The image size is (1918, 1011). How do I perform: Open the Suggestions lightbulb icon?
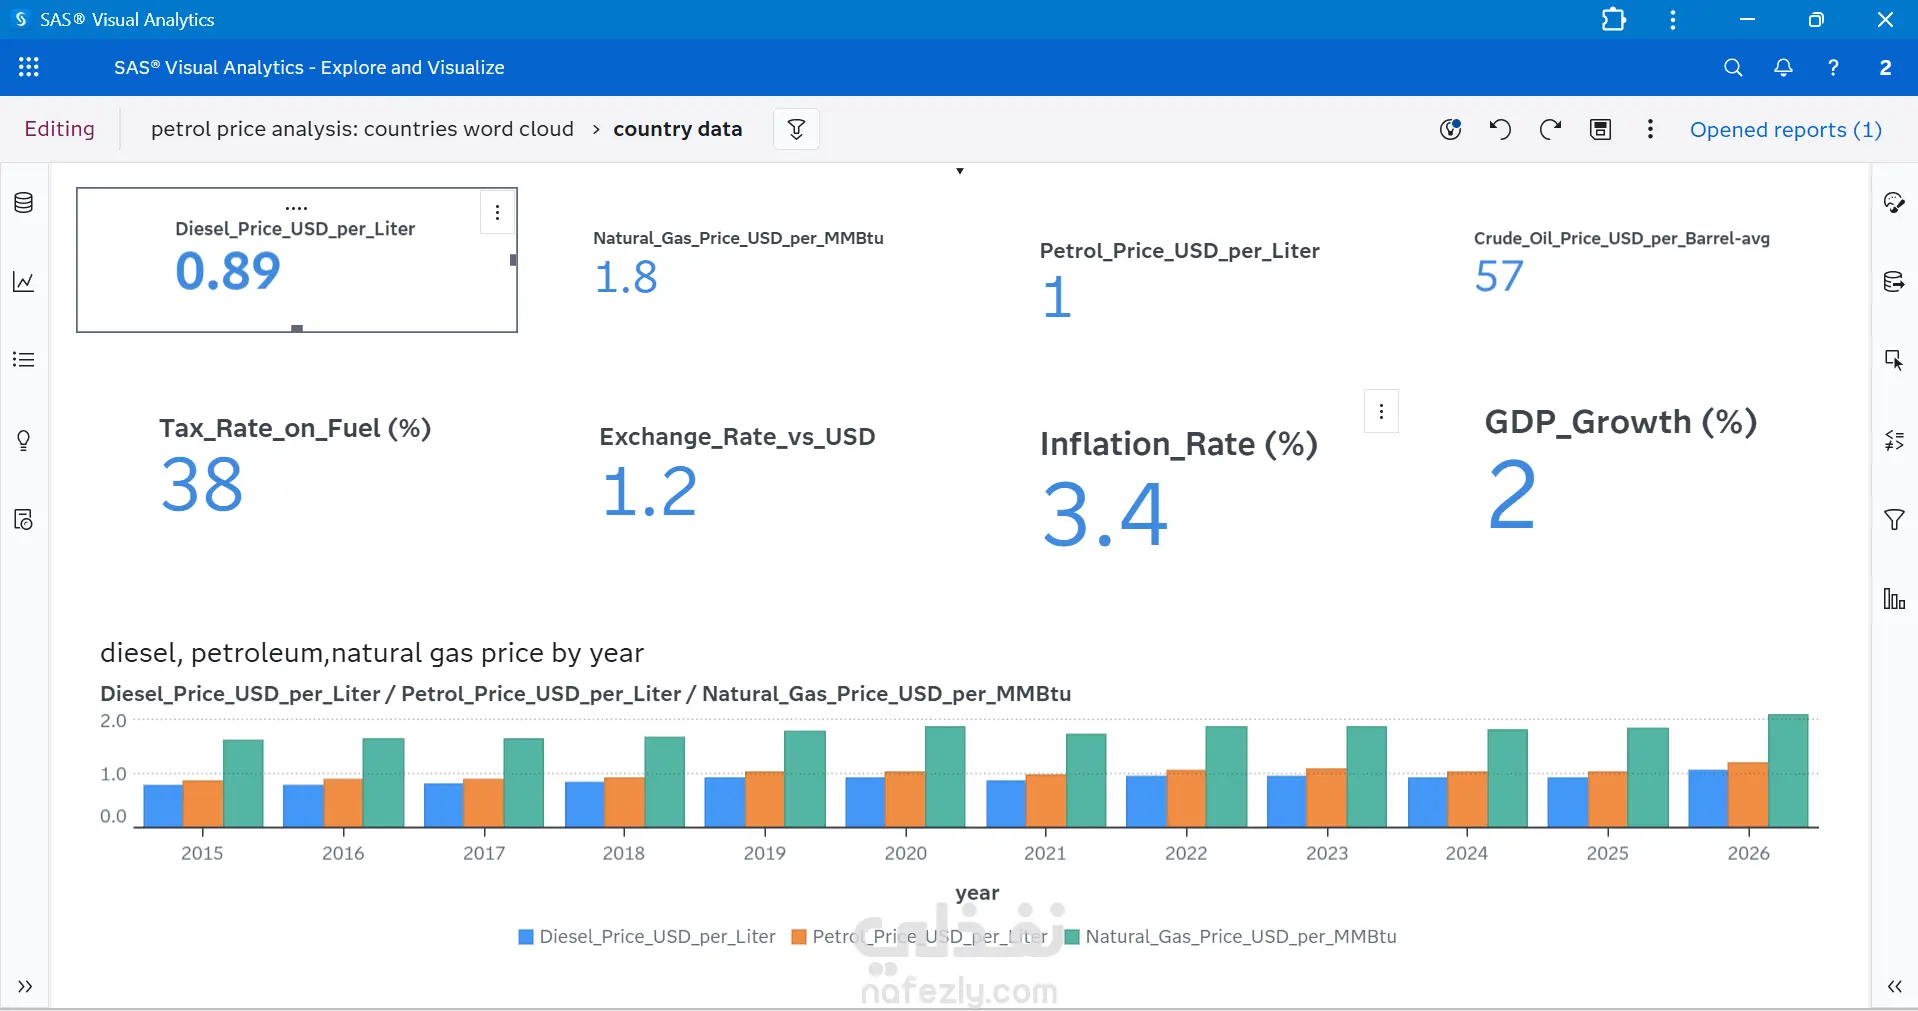24,440
